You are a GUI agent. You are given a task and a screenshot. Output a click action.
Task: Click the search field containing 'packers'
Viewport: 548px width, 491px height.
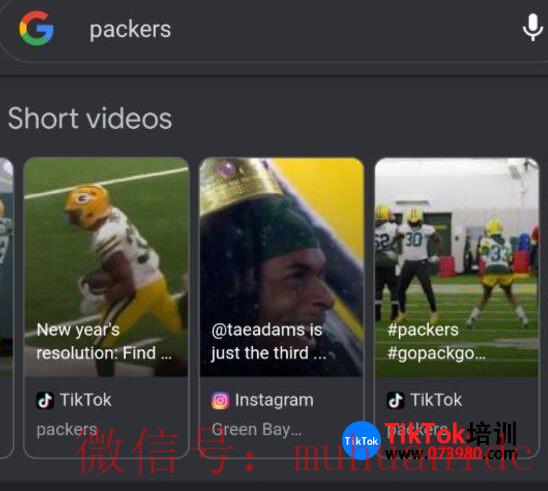click(x=274, y=30)
